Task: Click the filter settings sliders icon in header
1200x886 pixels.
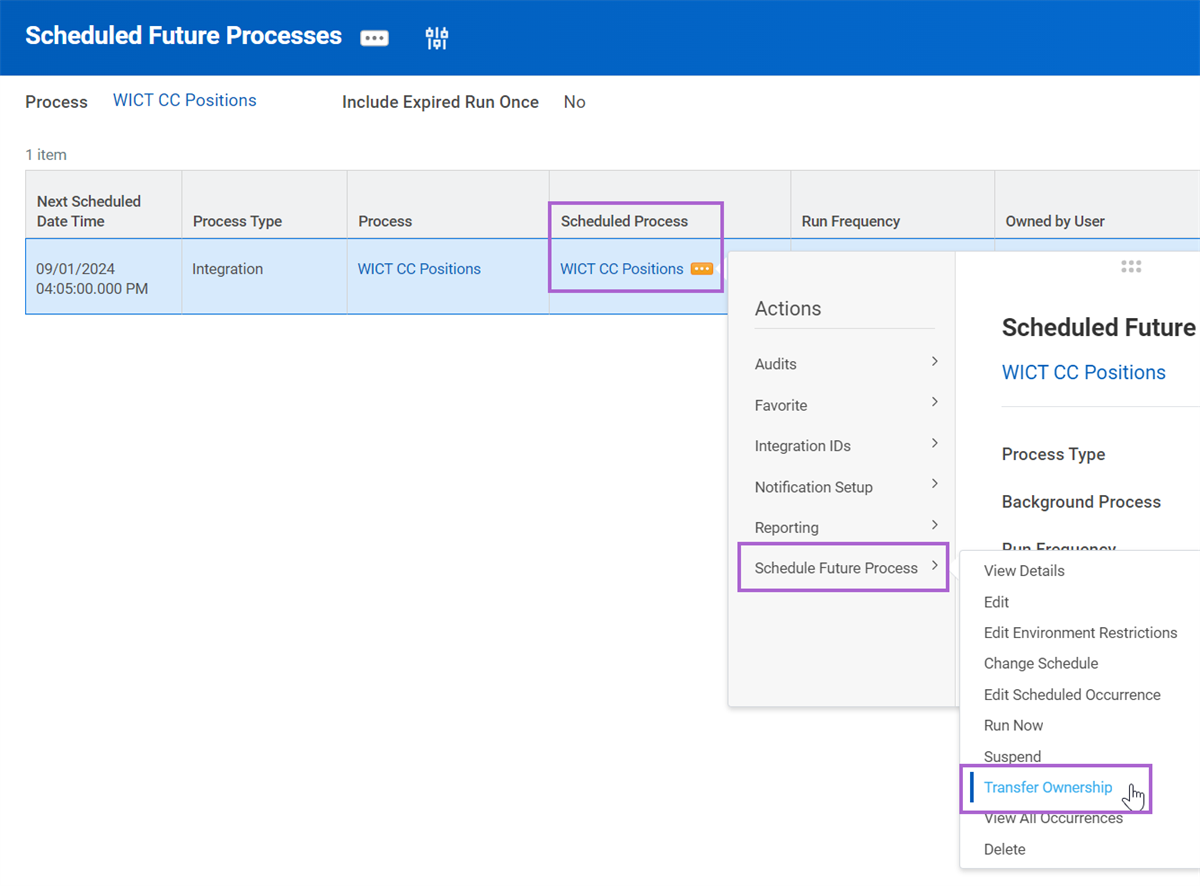Action: pyautogui.click(x=437, y=38)
